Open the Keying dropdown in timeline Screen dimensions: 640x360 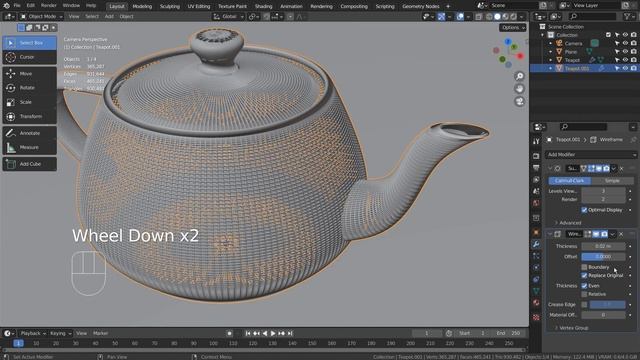point(60,333)
